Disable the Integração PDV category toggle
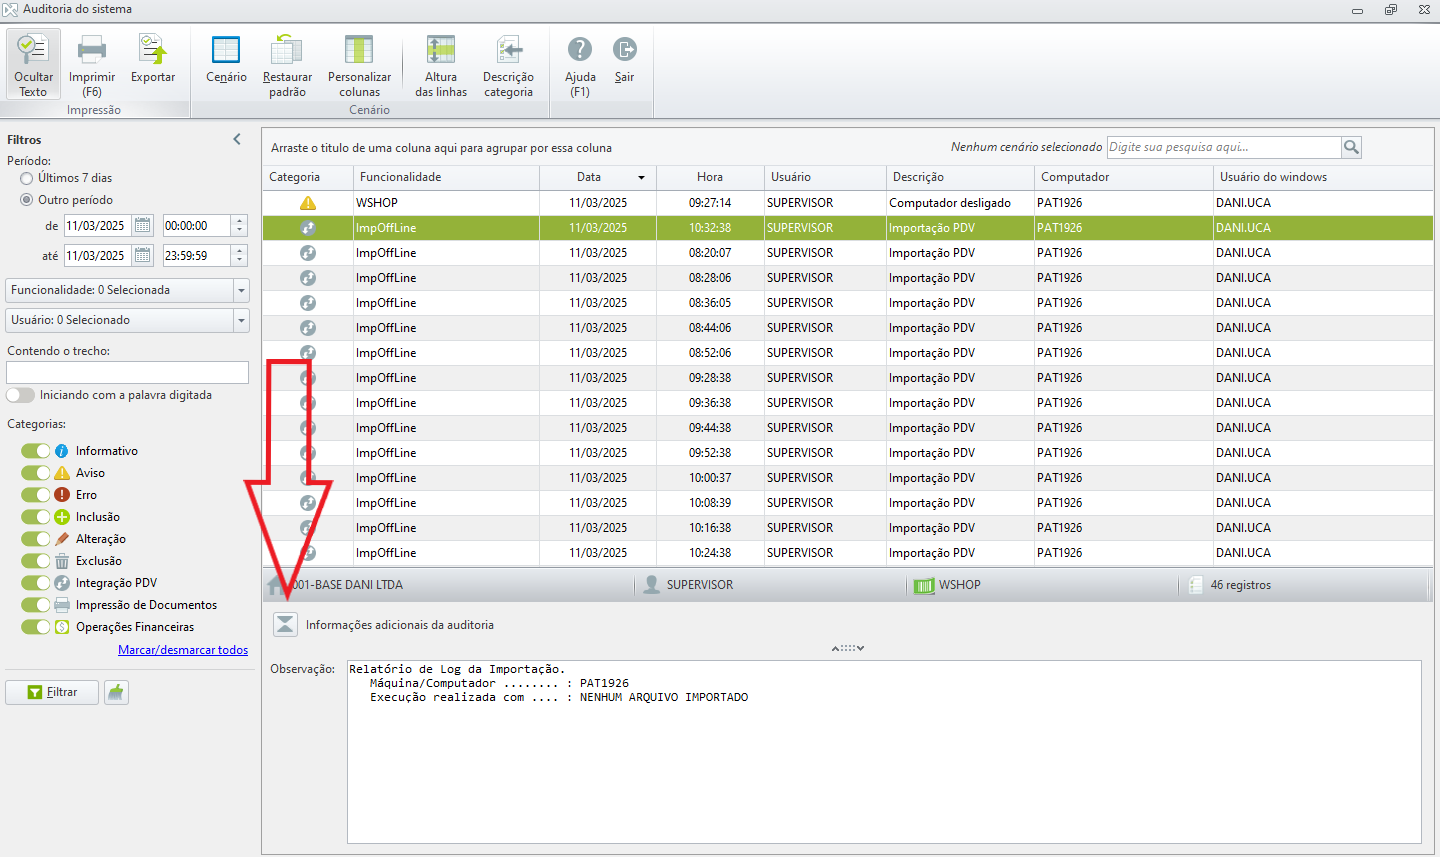The width and height of the screenshot is (1440, 857). pyautogui.click(x=36, y=583)
